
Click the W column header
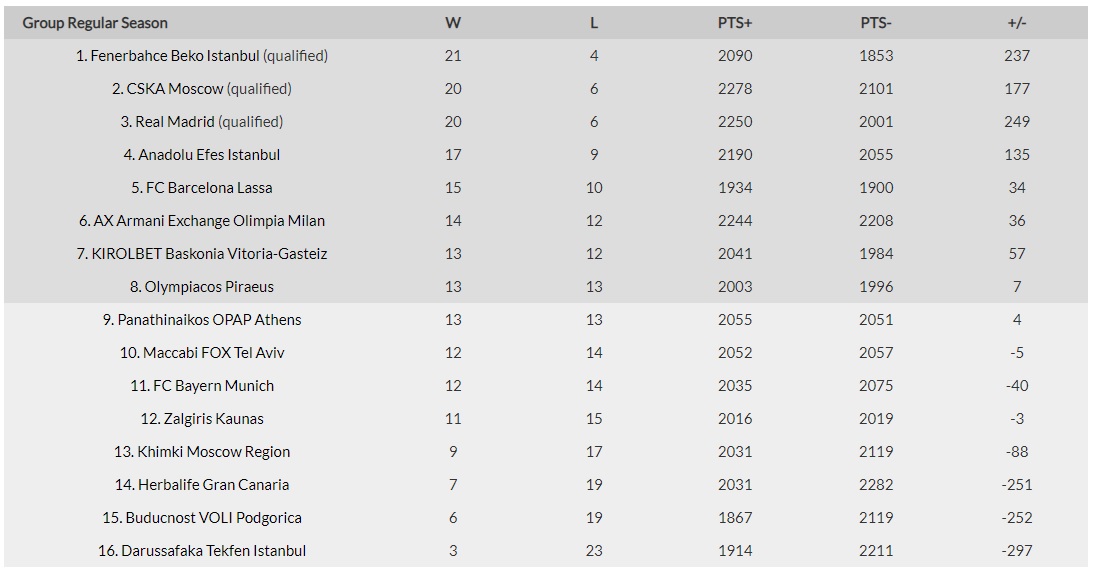(x=453, y=23)
